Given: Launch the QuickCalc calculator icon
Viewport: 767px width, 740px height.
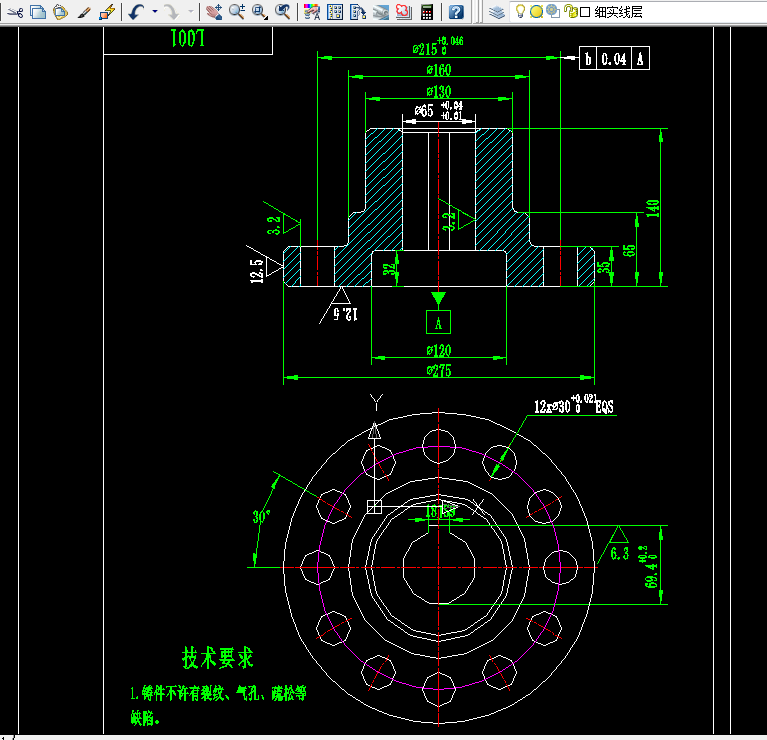Looking at the screenshot, I should click(427, 12).
